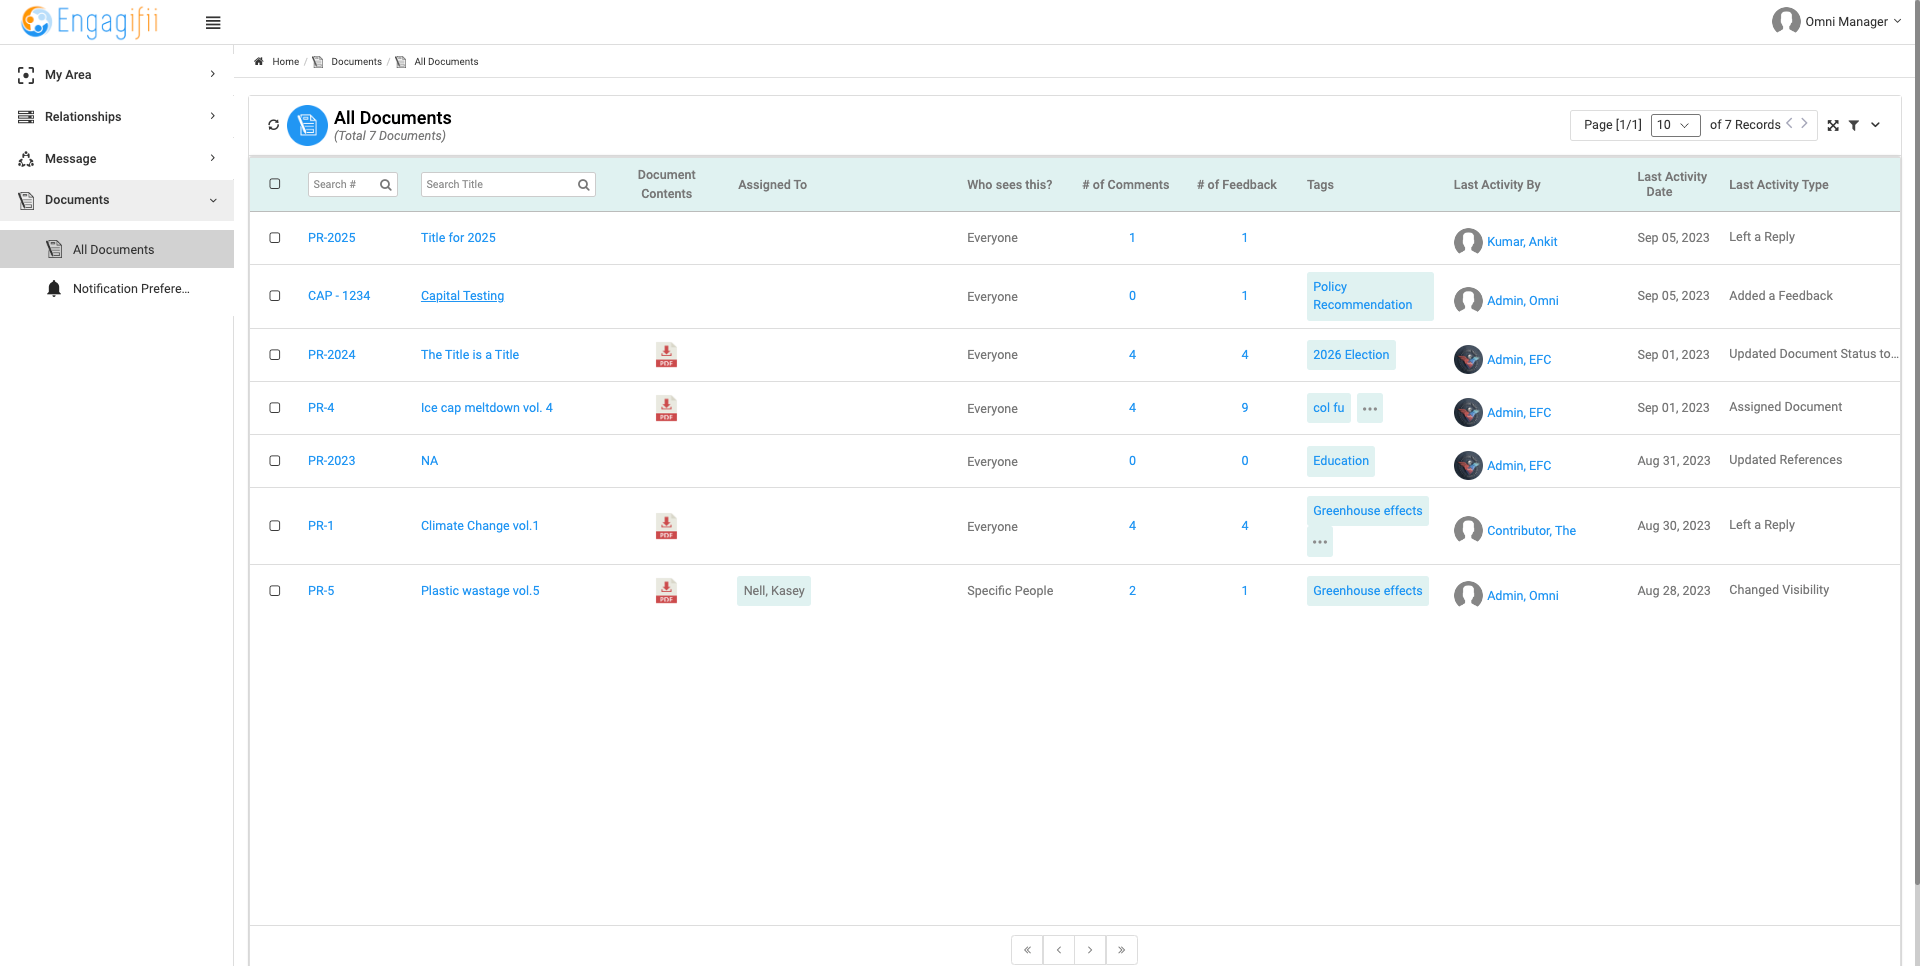Click the Policy Recommendation tag
This screenshot has height=966, width=1920.
(1370, 296)
